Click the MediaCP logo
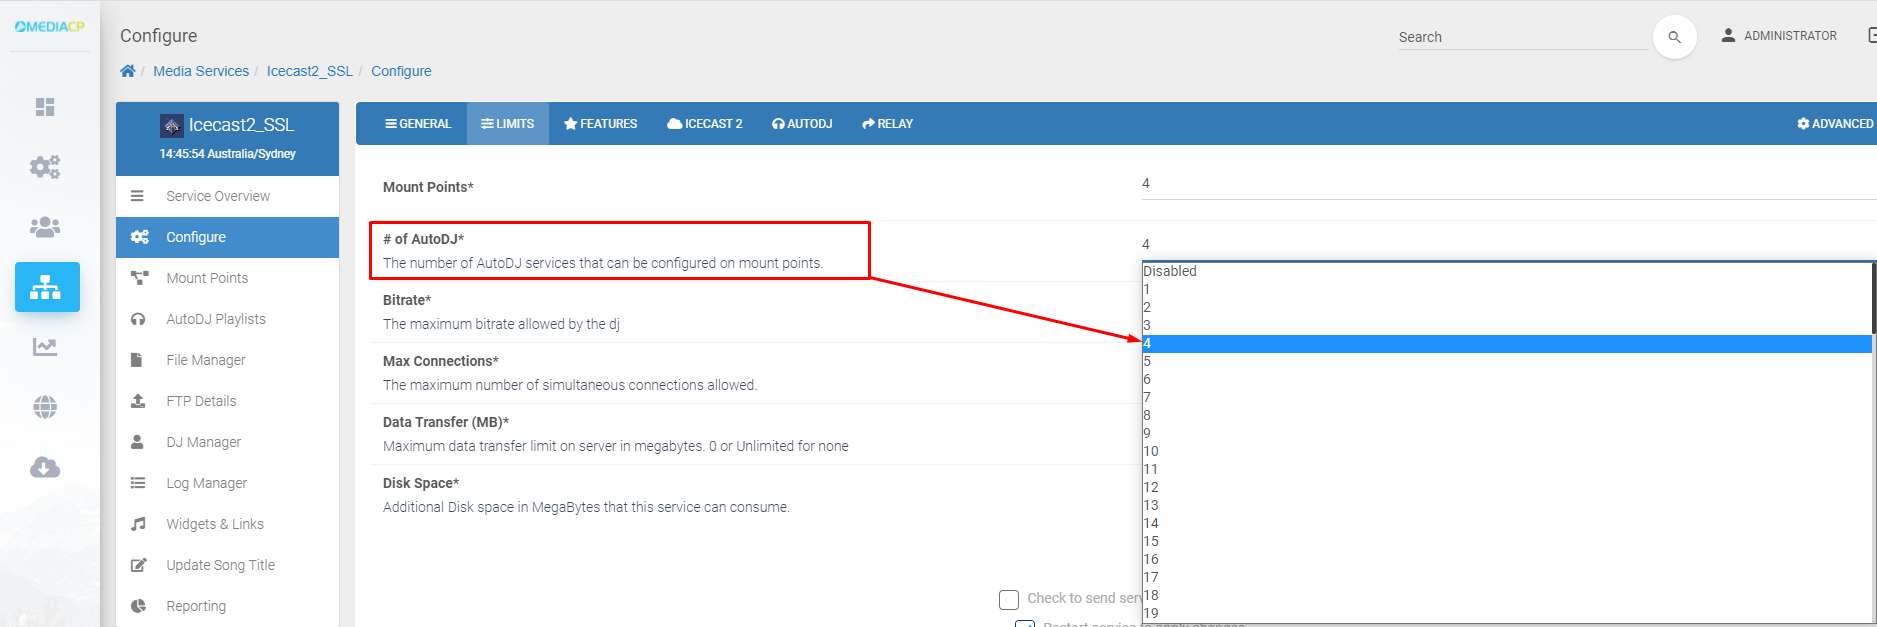Viewport: 1877px width, 627px height. pyautogui.click(x=50, y=27)
